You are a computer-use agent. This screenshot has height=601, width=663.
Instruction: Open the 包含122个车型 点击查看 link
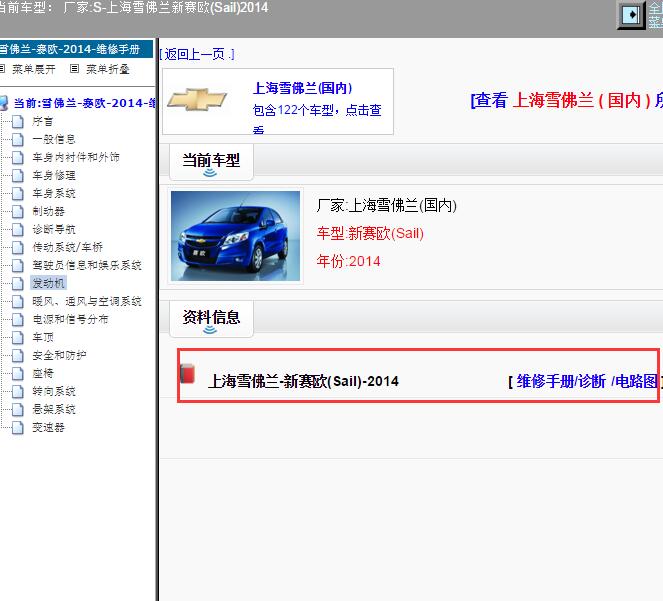pyautogui.click(x=317, y=118)
